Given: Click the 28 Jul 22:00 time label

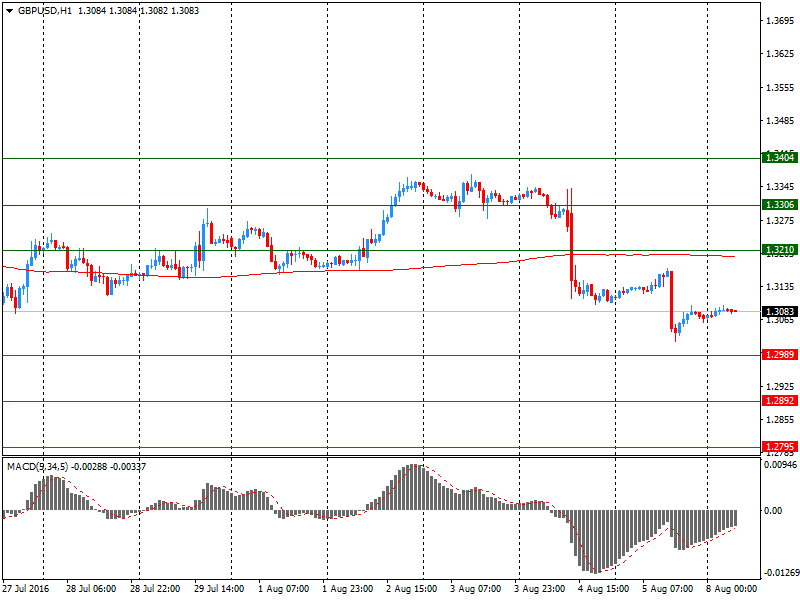Looking at the screenshot, I should pyautogui.click(x=155, y=588).
